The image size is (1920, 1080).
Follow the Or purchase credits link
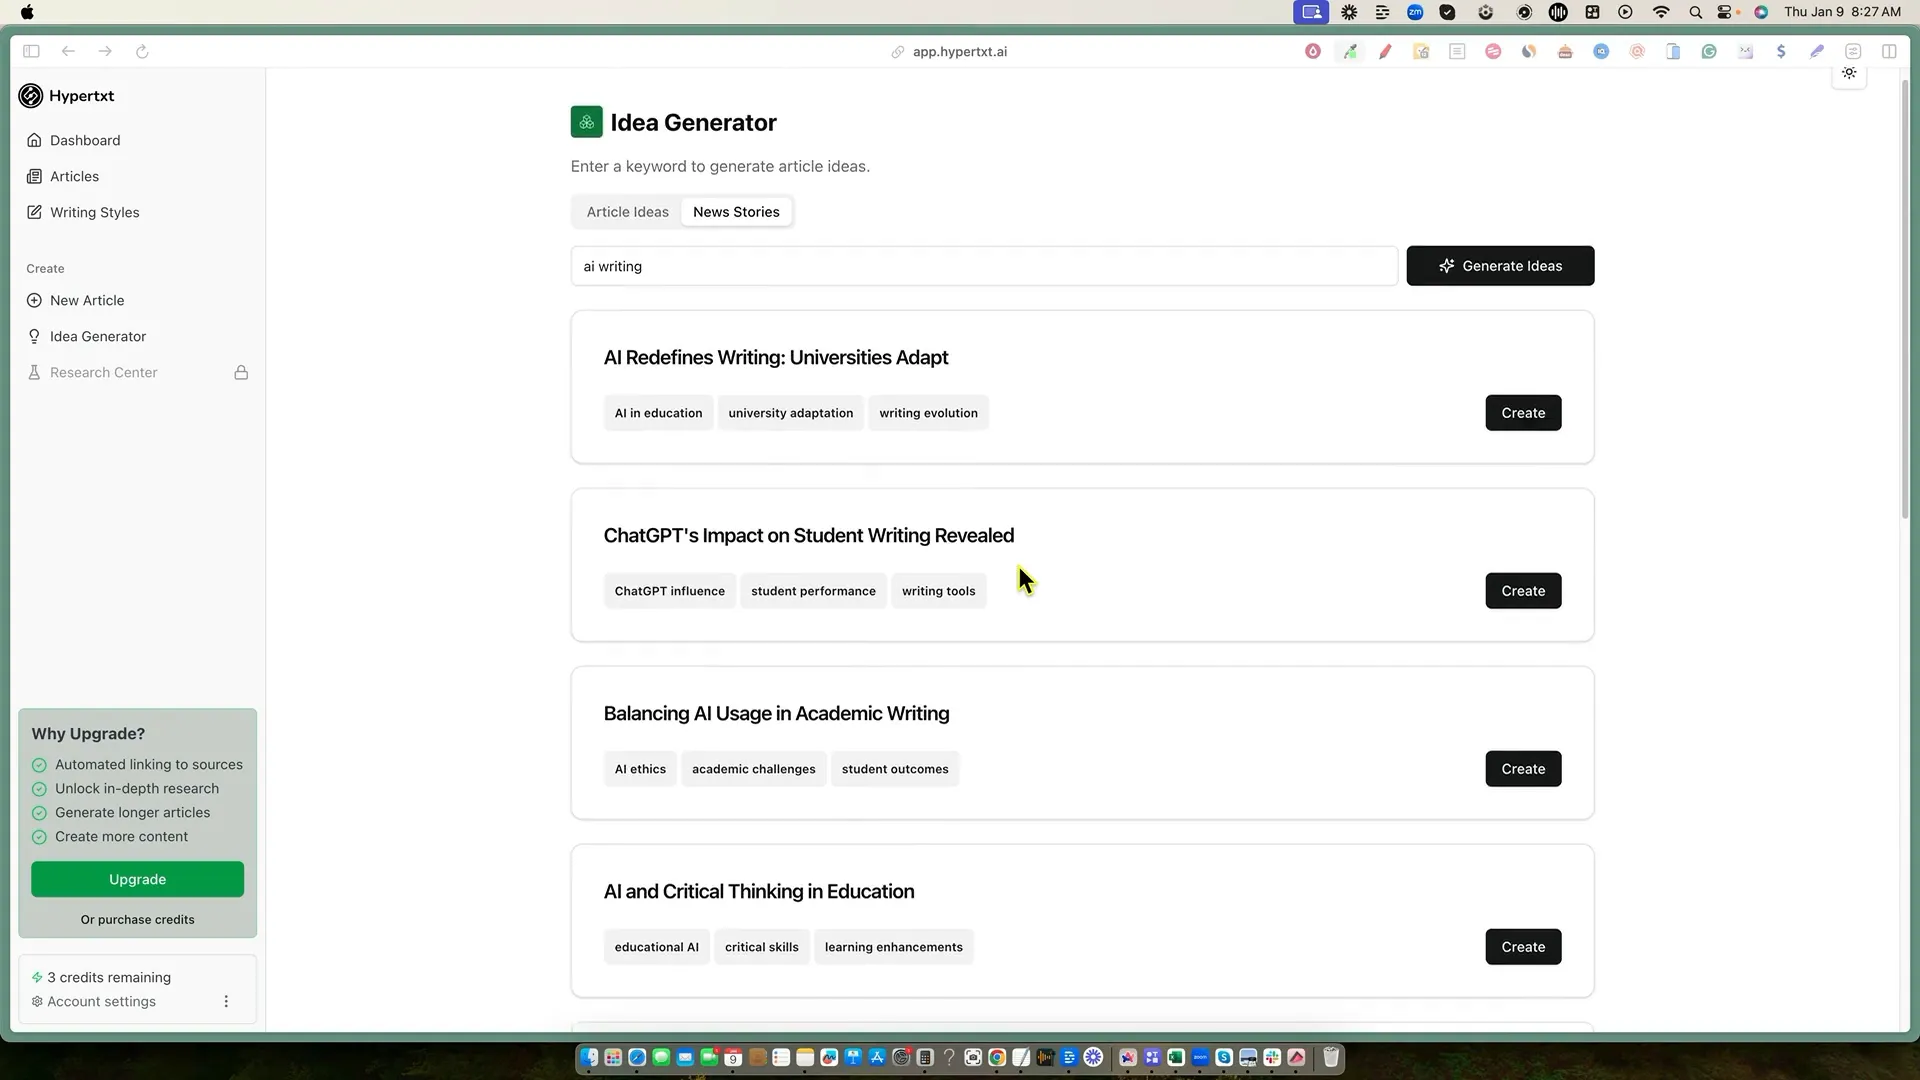pyautogui.click(x=137, y=920)
